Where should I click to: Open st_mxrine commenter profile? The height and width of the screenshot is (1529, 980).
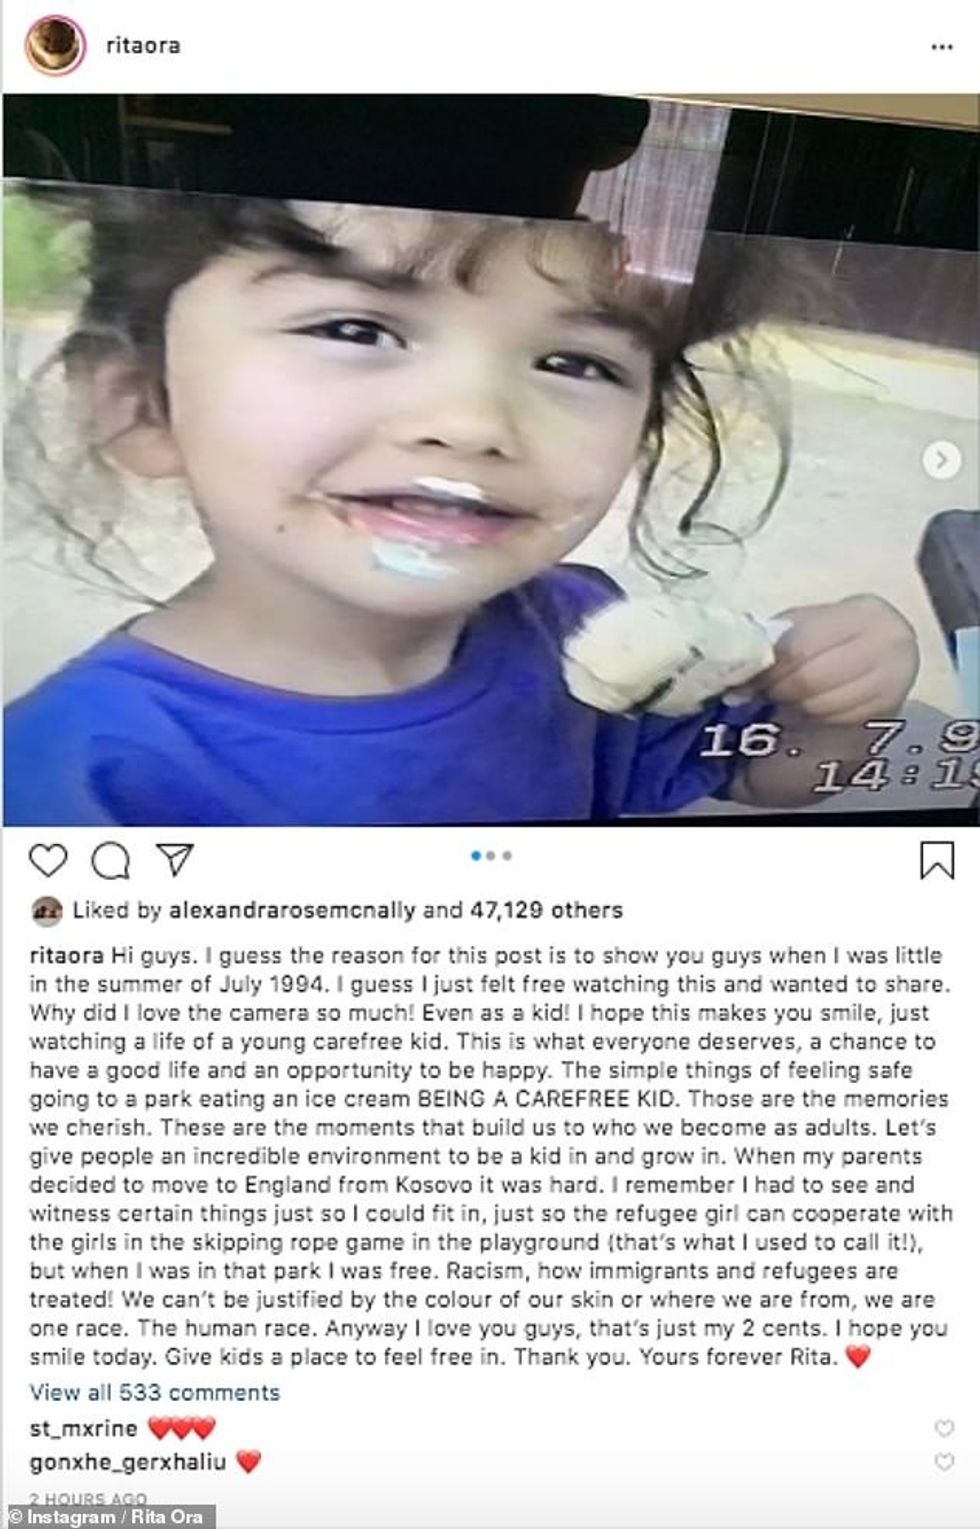pos(83,1428)
